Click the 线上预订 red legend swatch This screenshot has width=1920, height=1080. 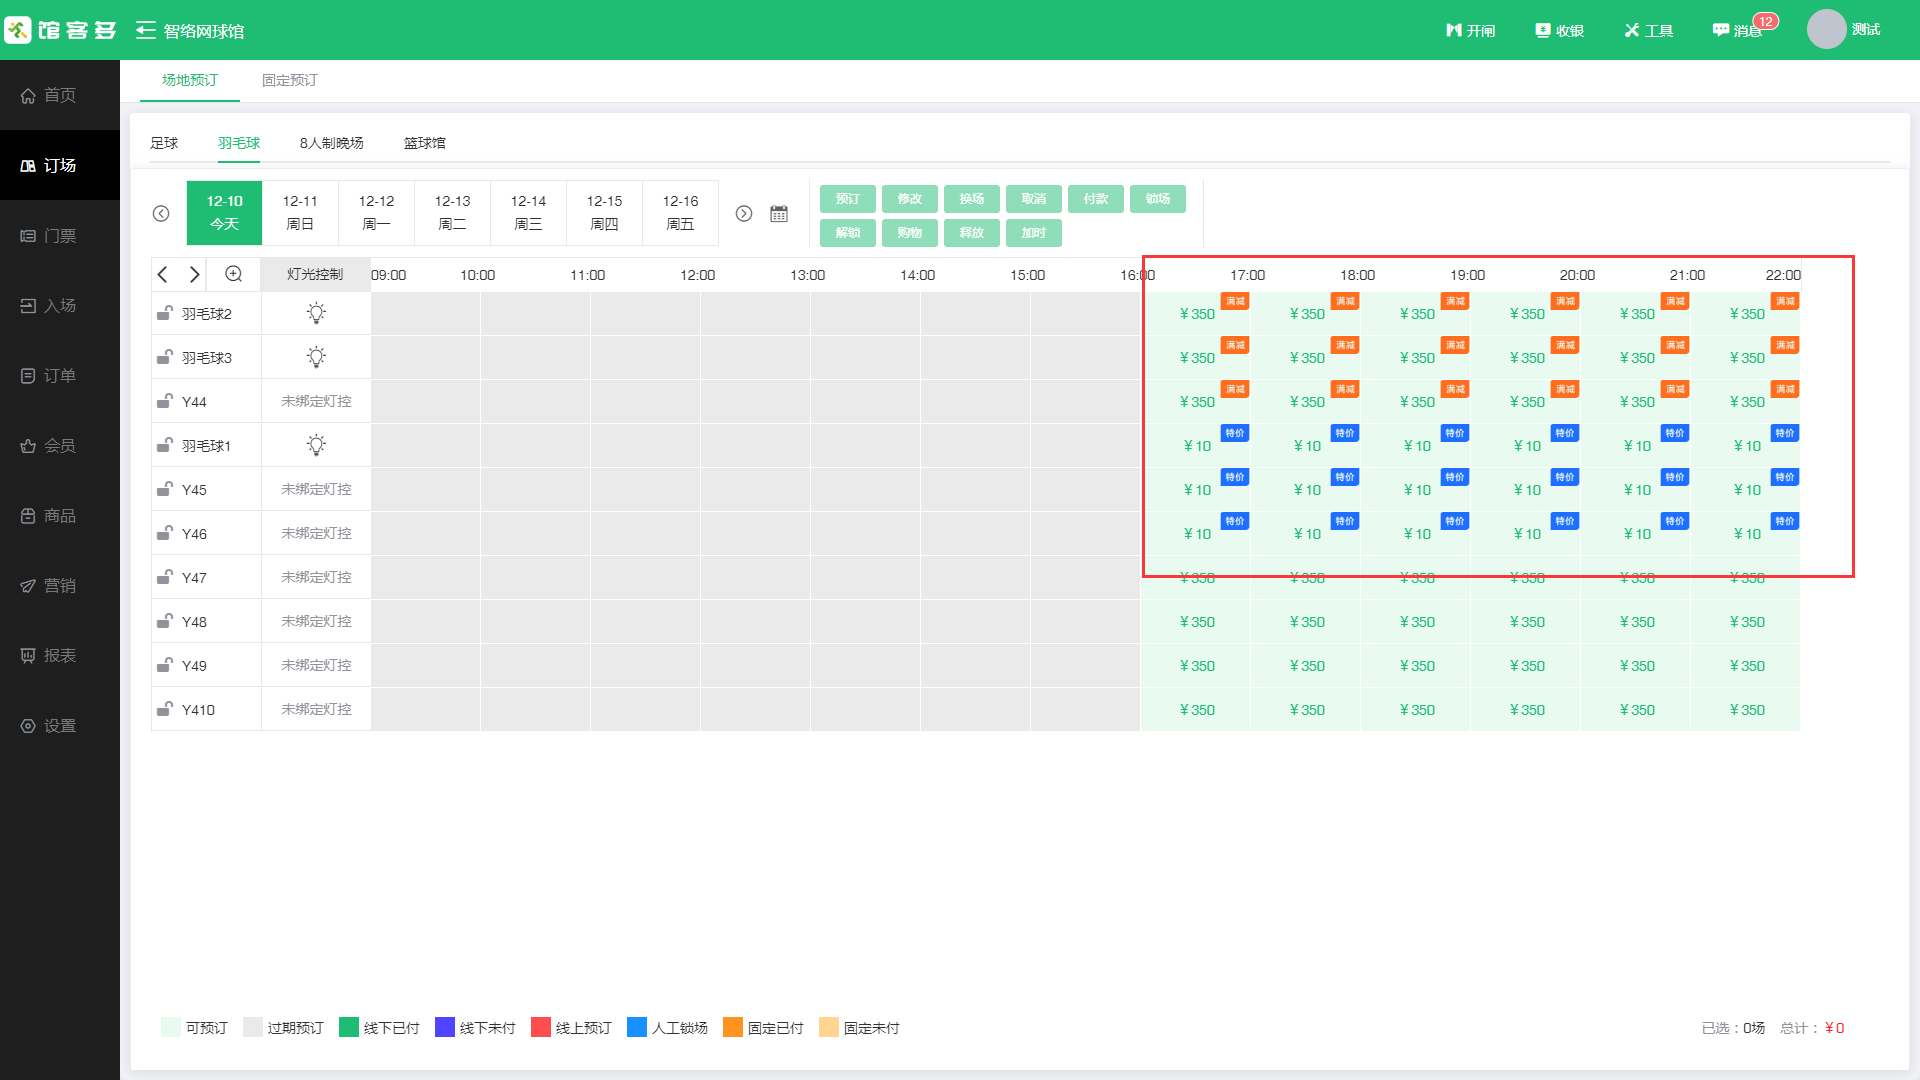[541, 1027]
